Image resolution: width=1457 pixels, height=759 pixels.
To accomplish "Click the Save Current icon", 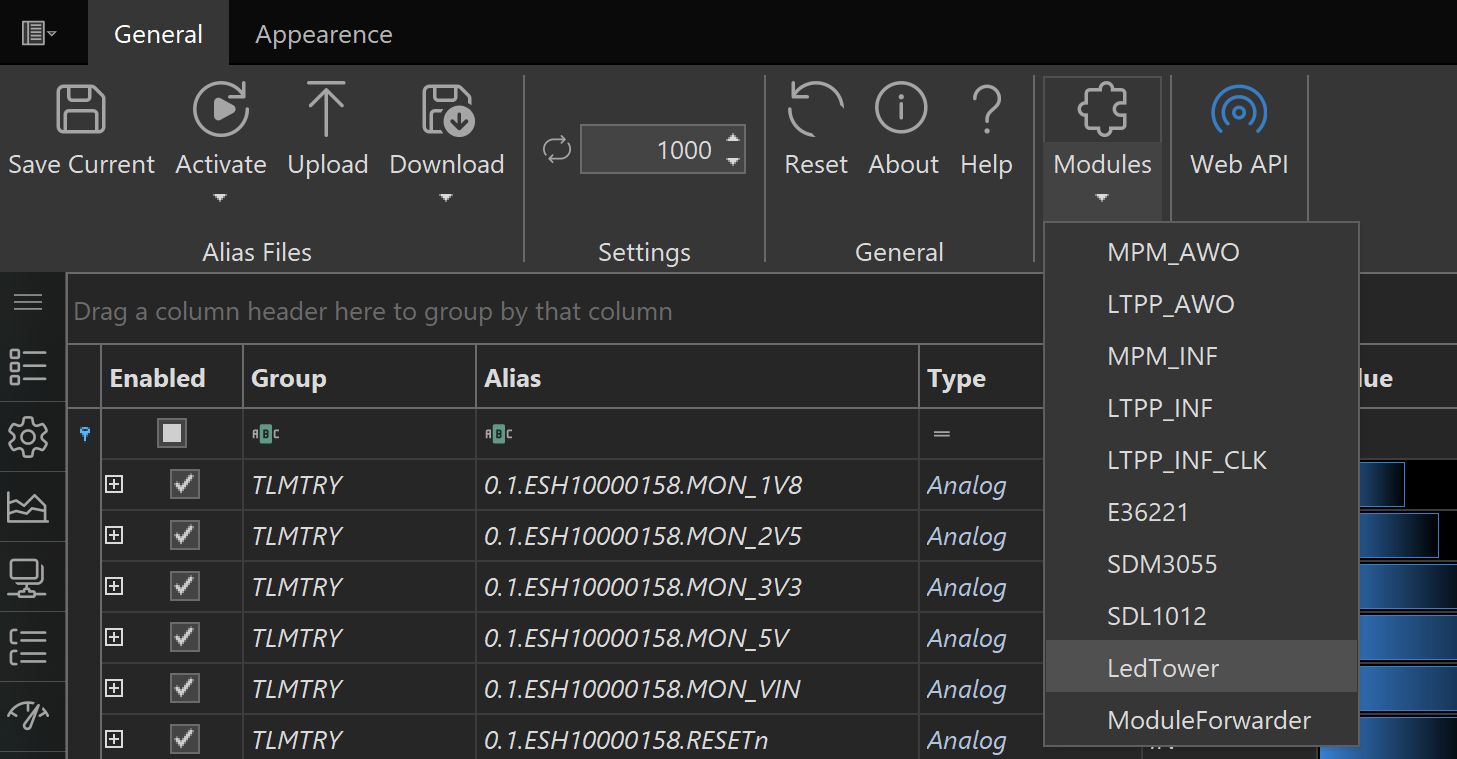I will [x=81, y=110].
